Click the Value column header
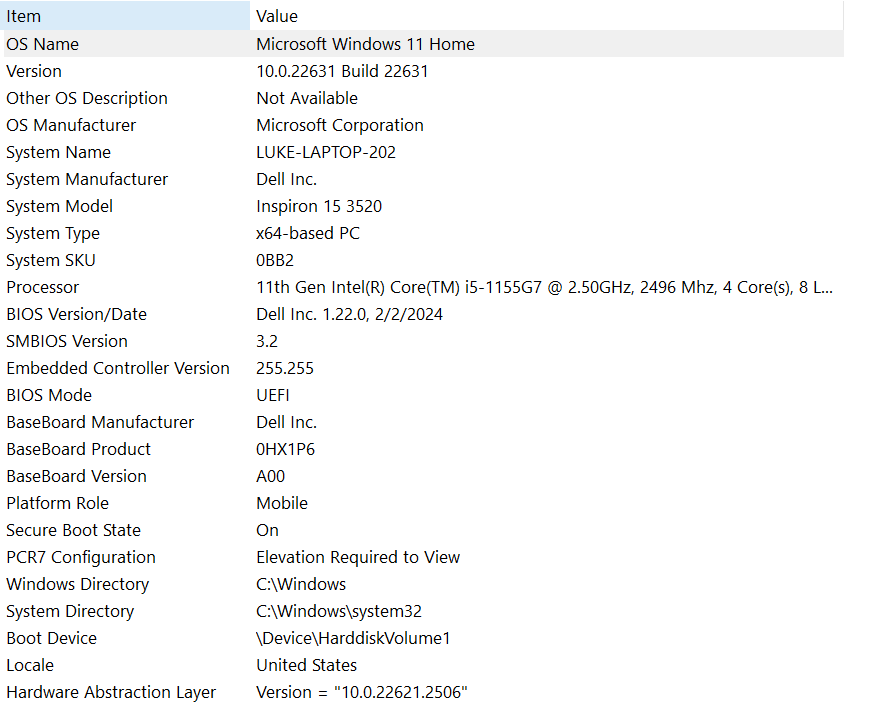The height and width of the screenshot is (702, 872). click(x=547, y=16)
